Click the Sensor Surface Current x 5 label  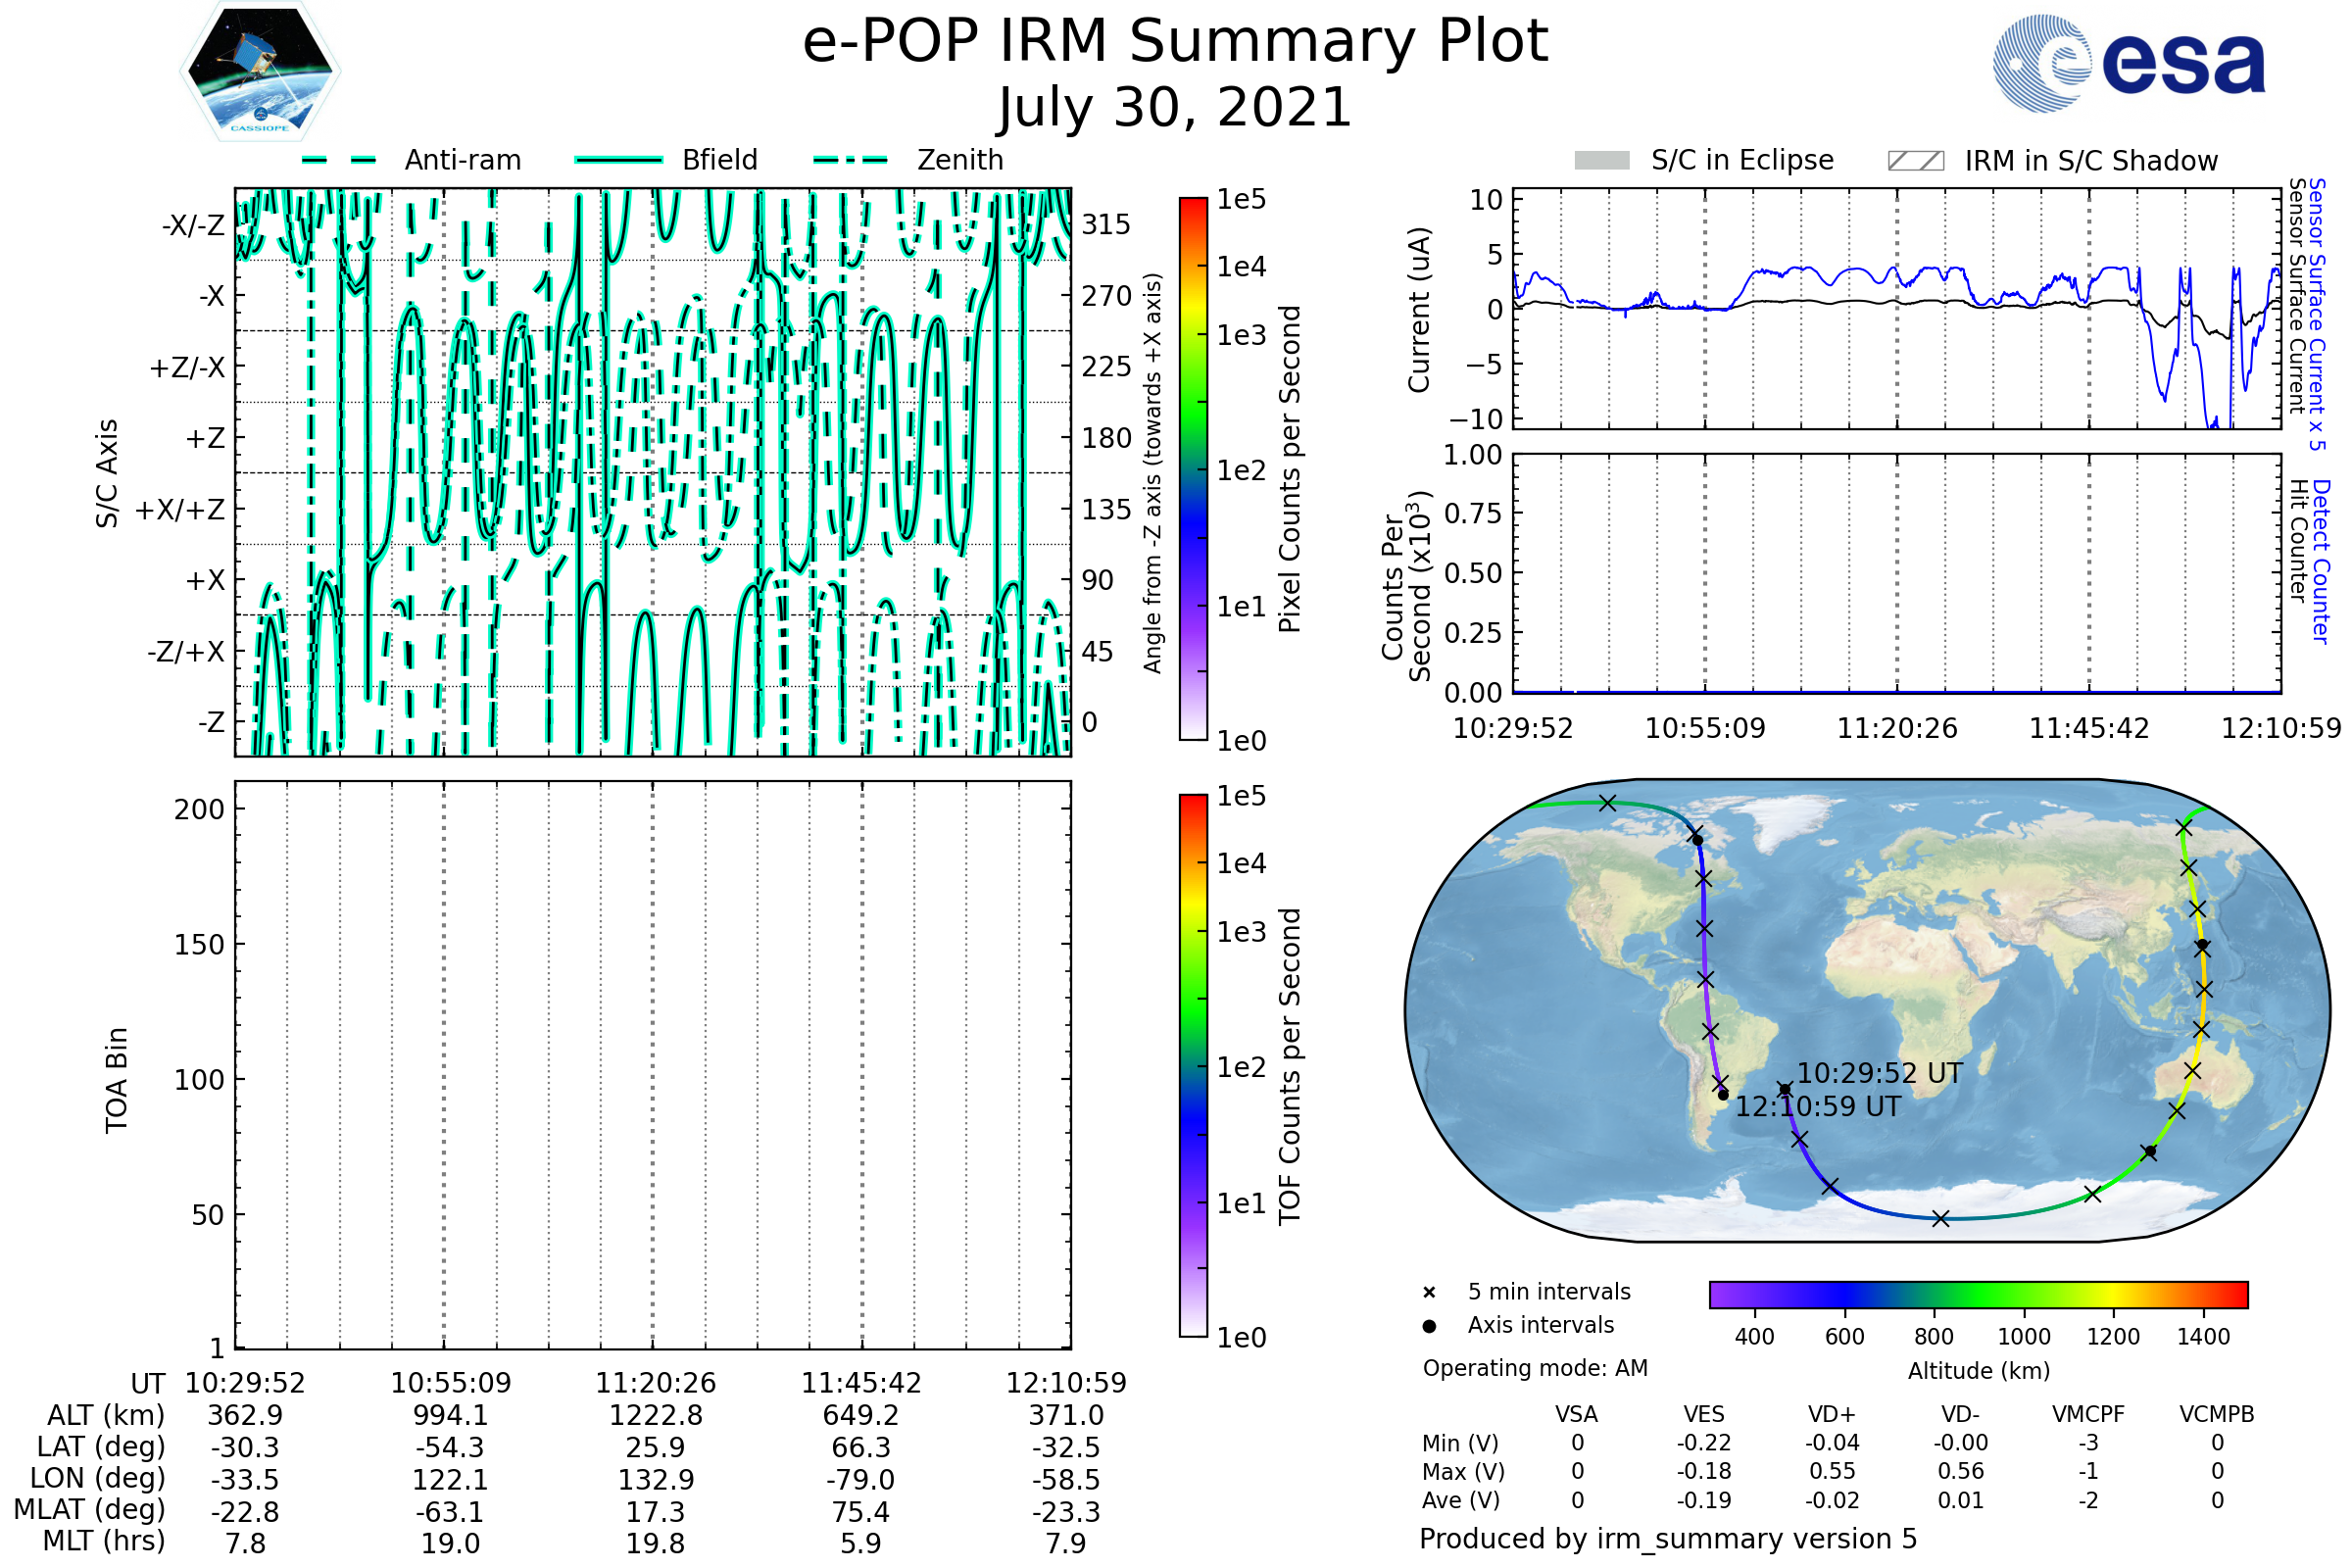(x=2317, y=313)
